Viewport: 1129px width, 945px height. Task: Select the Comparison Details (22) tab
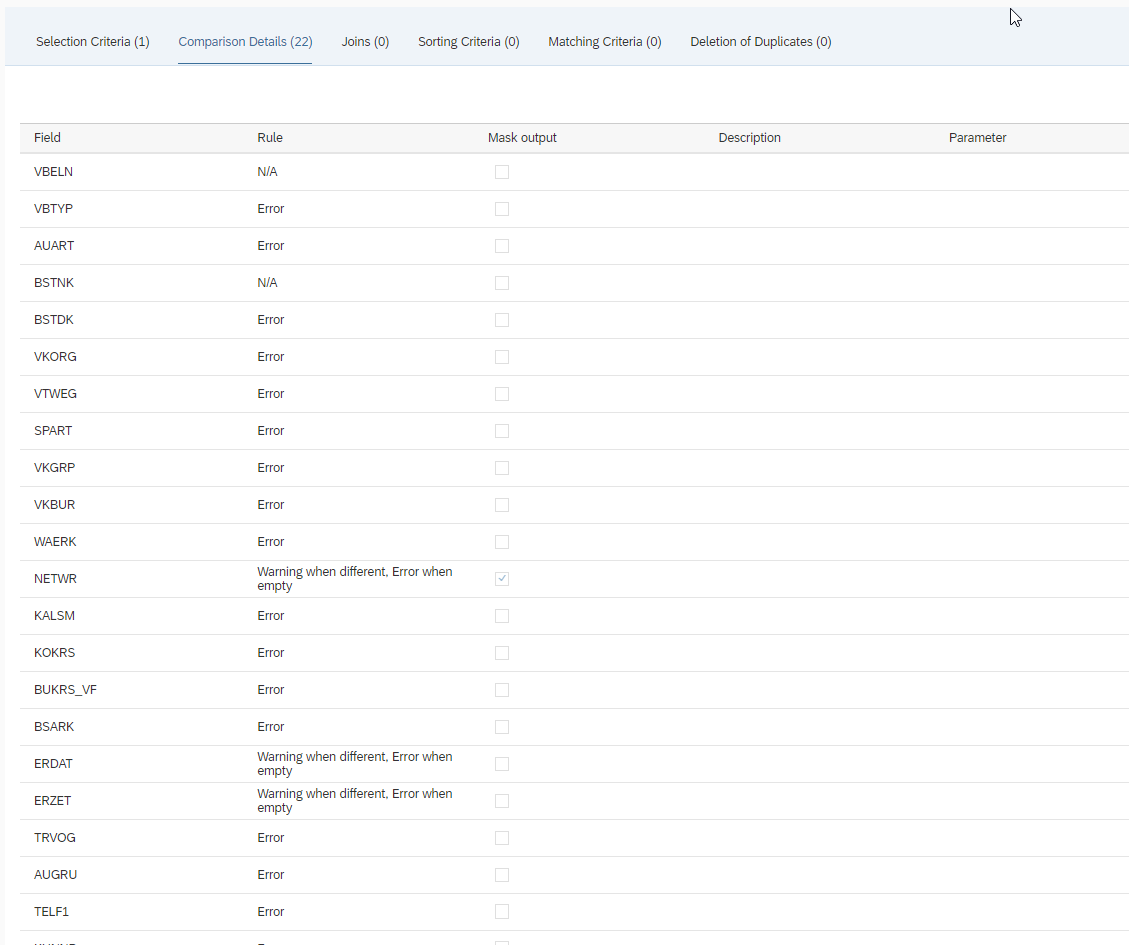click(x=245, y=42)
